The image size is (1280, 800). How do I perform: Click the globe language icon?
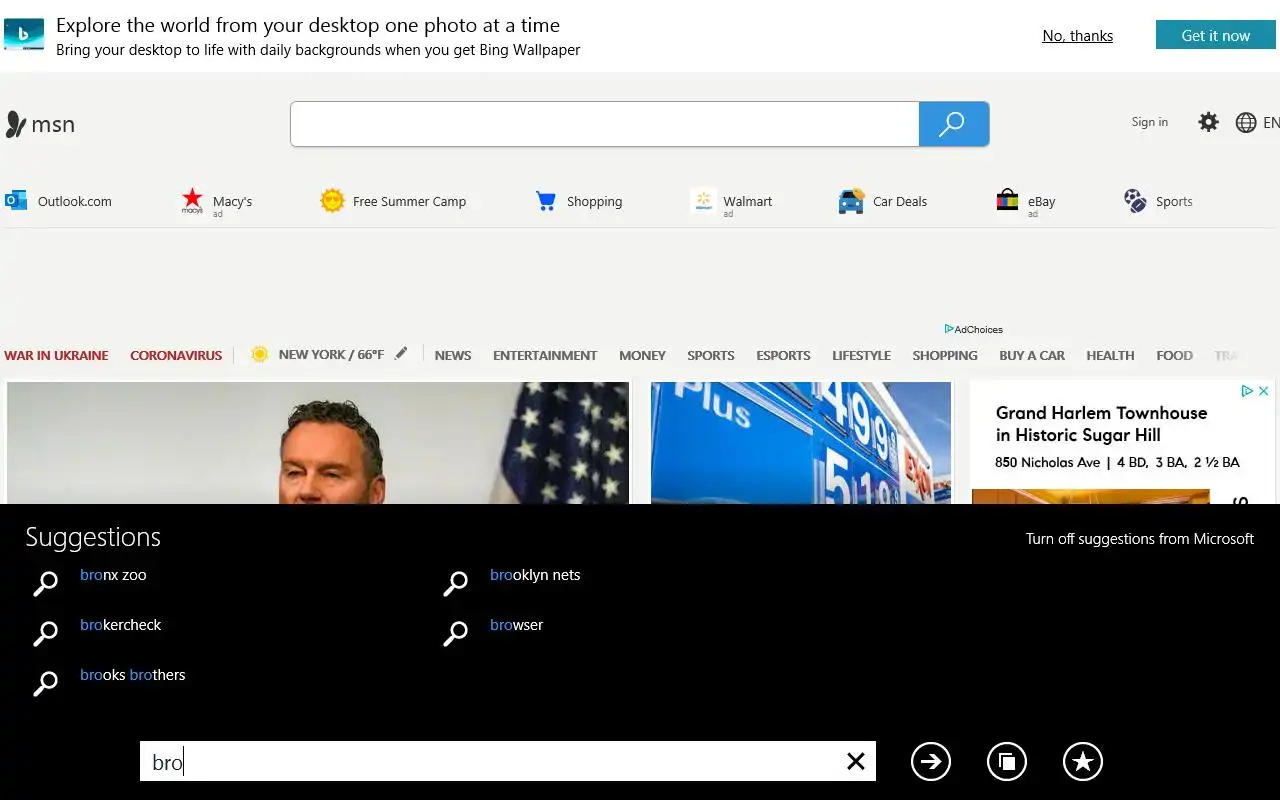(x=1246, y=122)
